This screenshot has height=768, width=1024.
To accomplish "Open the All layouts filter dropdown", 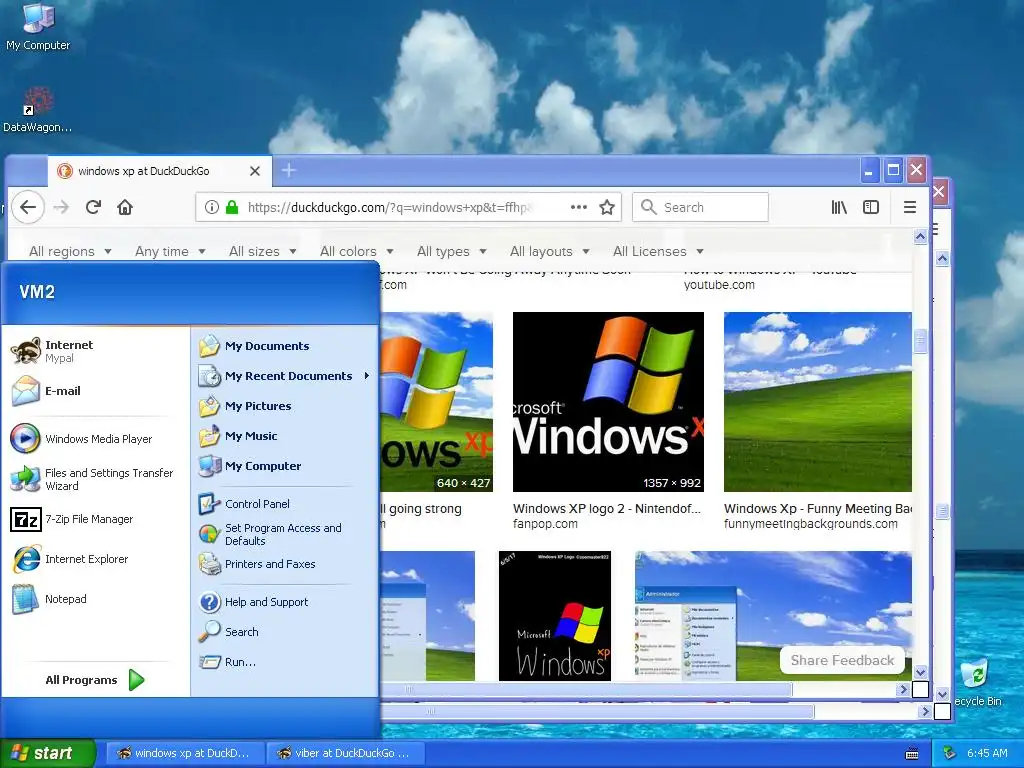I will pyautogui.click(x=550, y=251).
